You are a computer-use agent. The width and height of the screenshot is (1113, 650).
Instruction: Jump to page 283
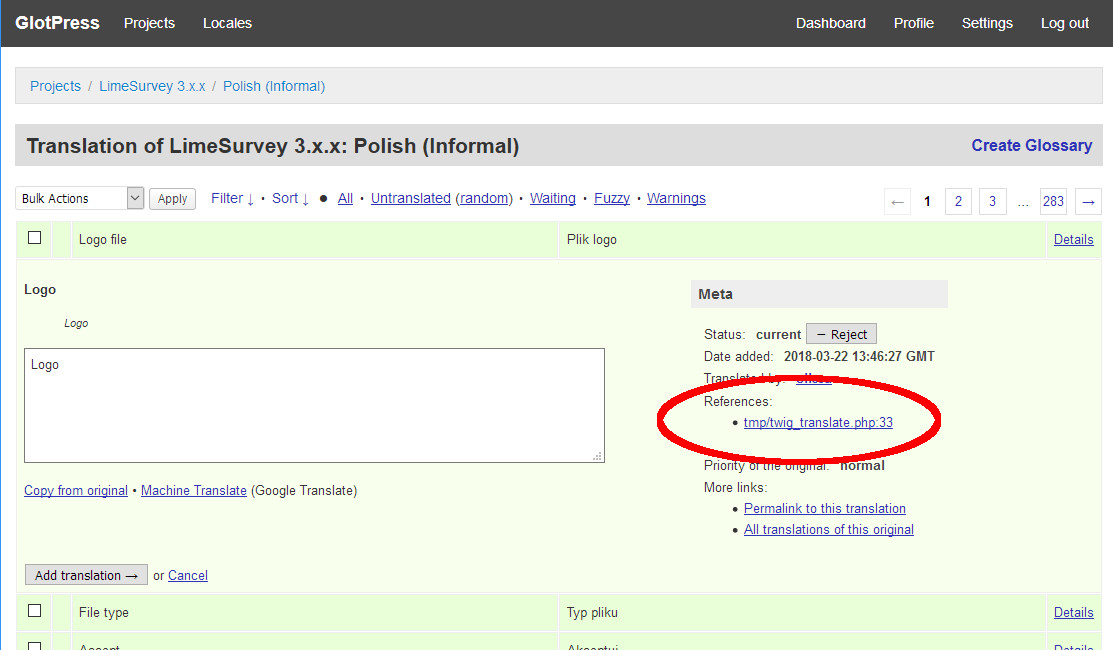[1052, 201]
